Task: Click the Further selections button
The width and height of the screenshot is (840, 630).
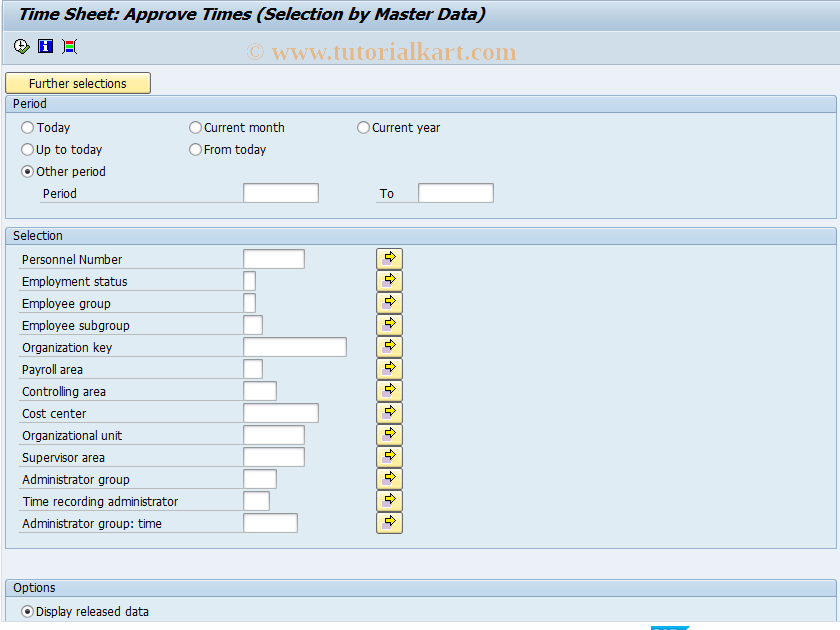Action: point(77,83)
